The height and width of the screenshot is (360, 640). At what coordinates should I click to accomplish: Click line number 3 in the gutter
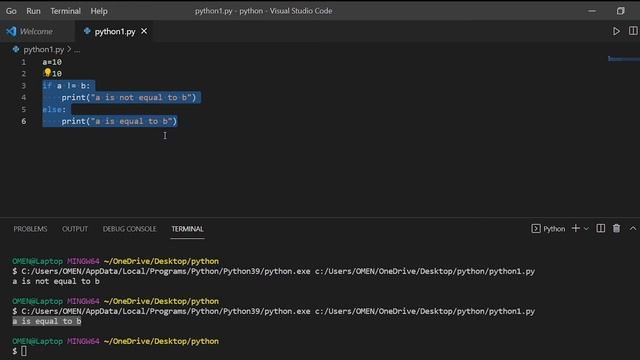[23, 86]
